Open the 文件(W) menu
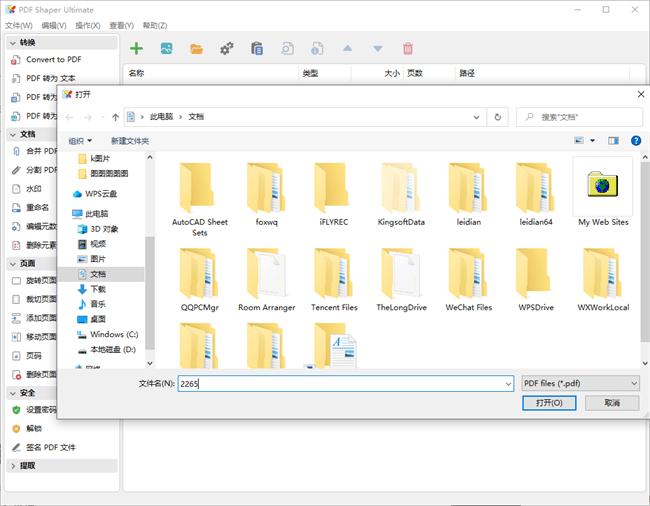 19,26
